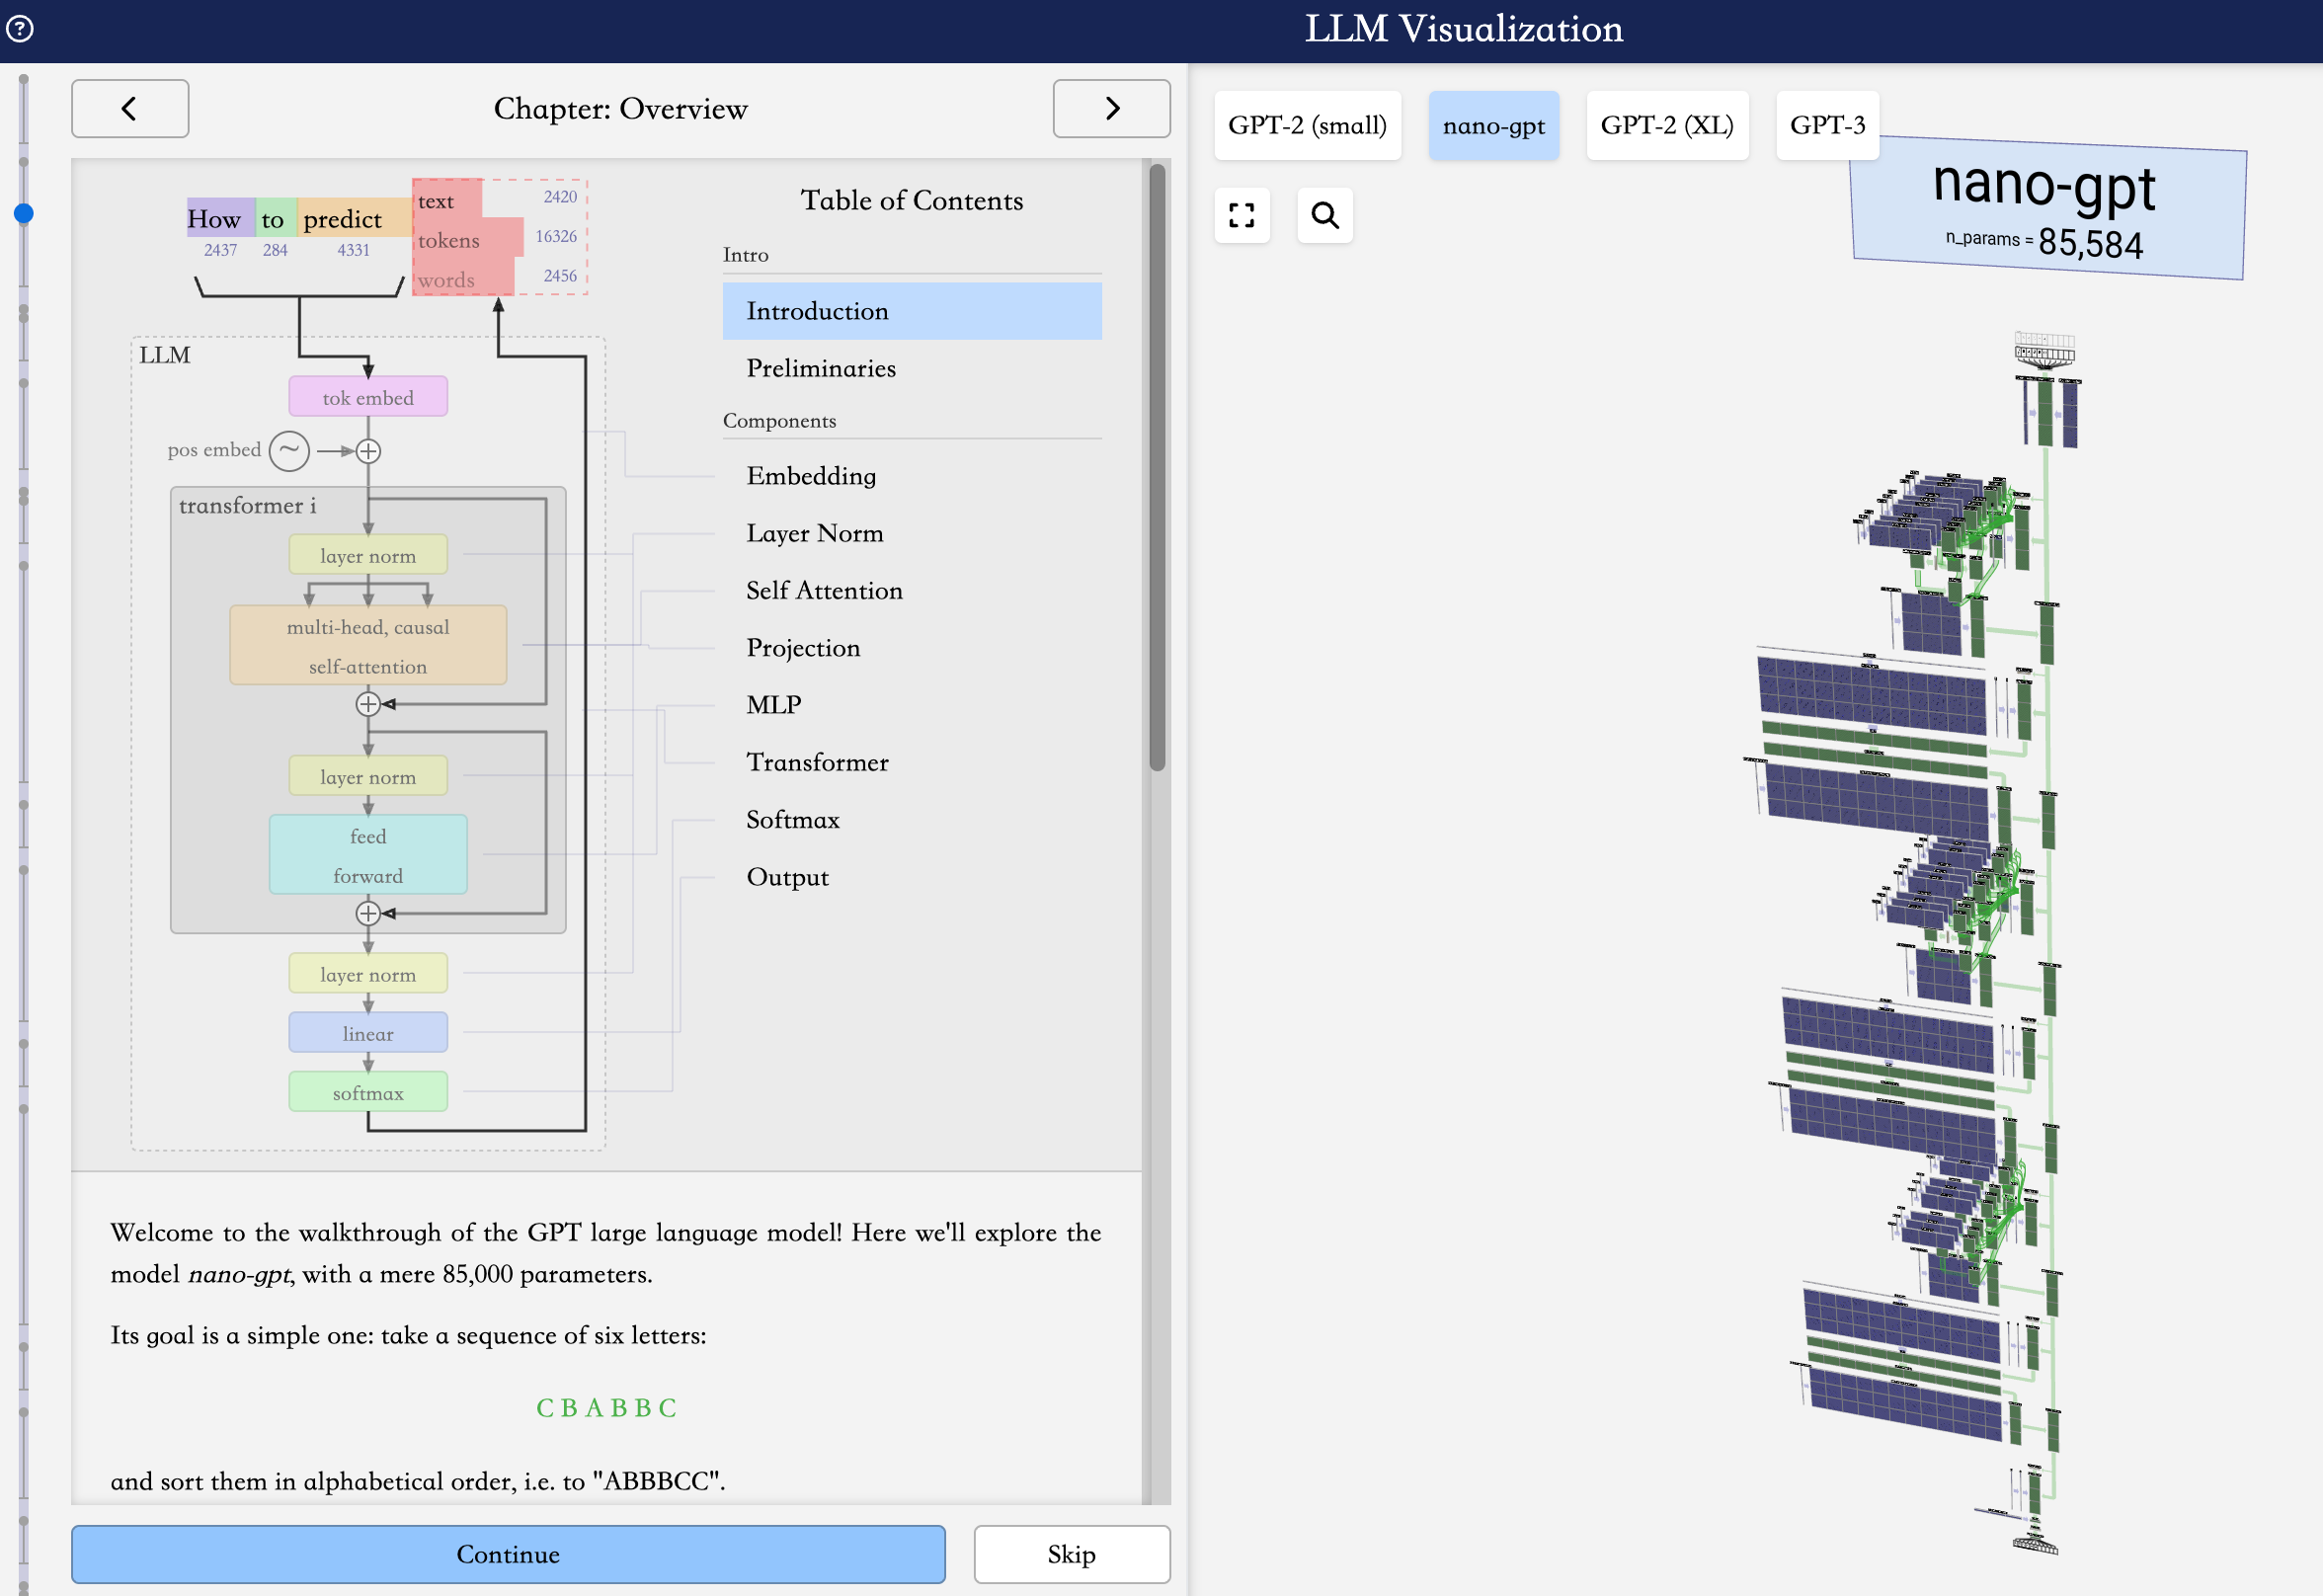Click the blue progress marker dot
This screenshot has width=2323, height=1596.
pos(24,214)
